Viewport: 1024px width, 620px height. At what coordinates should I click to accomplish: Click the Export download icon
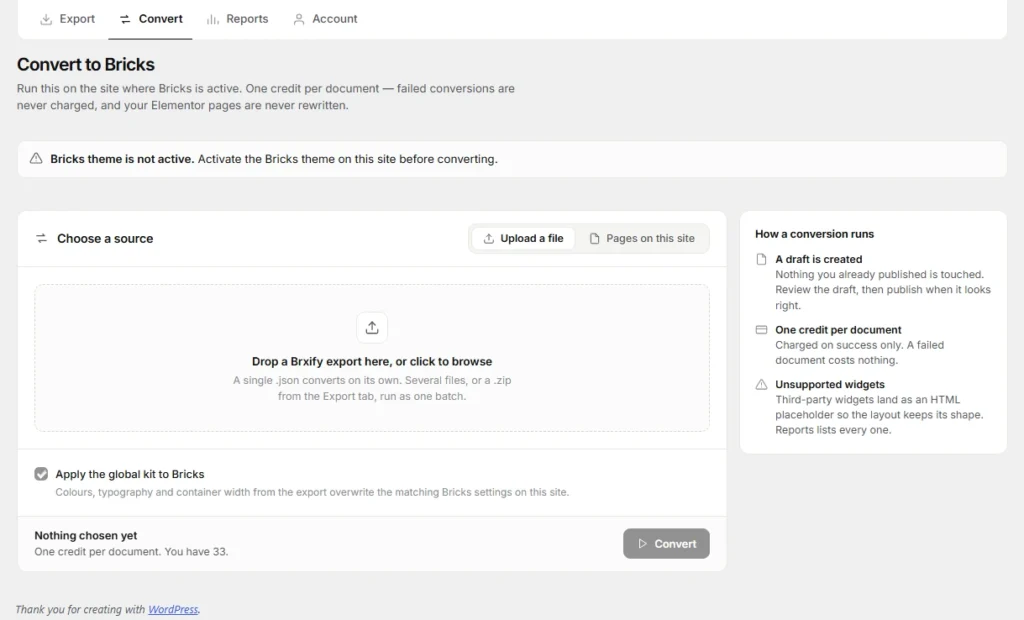[46, 20]
